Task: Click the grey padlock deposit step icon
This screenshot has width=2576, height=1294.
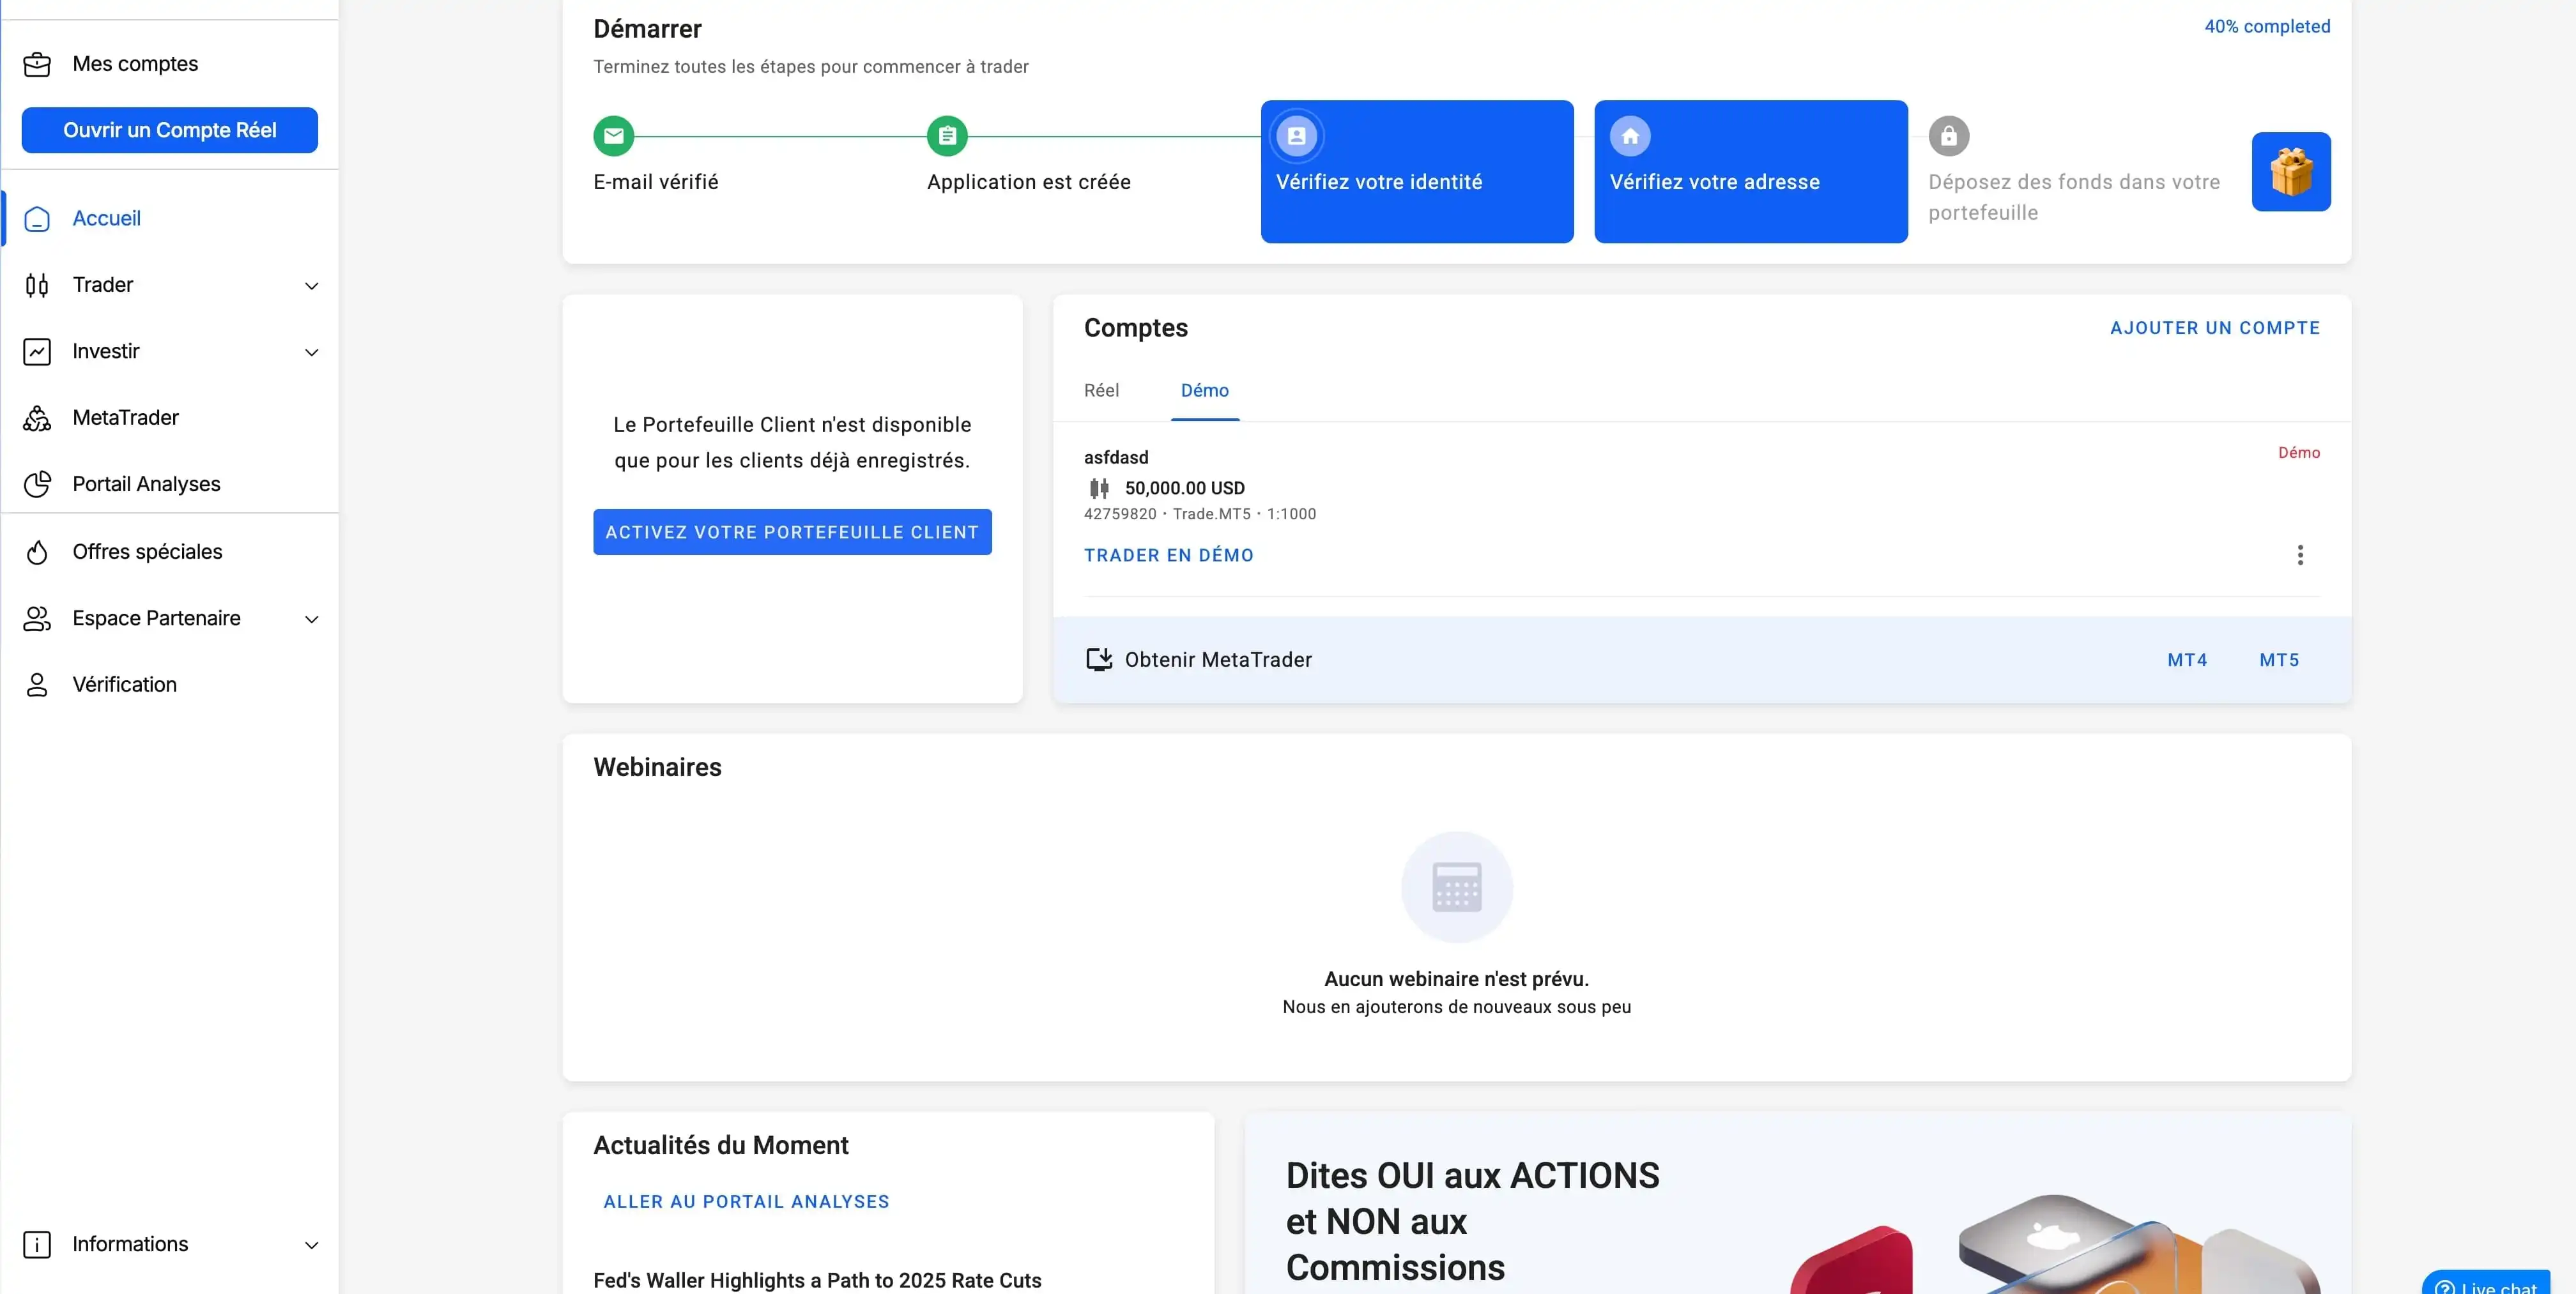Action: pyautogui.click(x=1949, y=136)
